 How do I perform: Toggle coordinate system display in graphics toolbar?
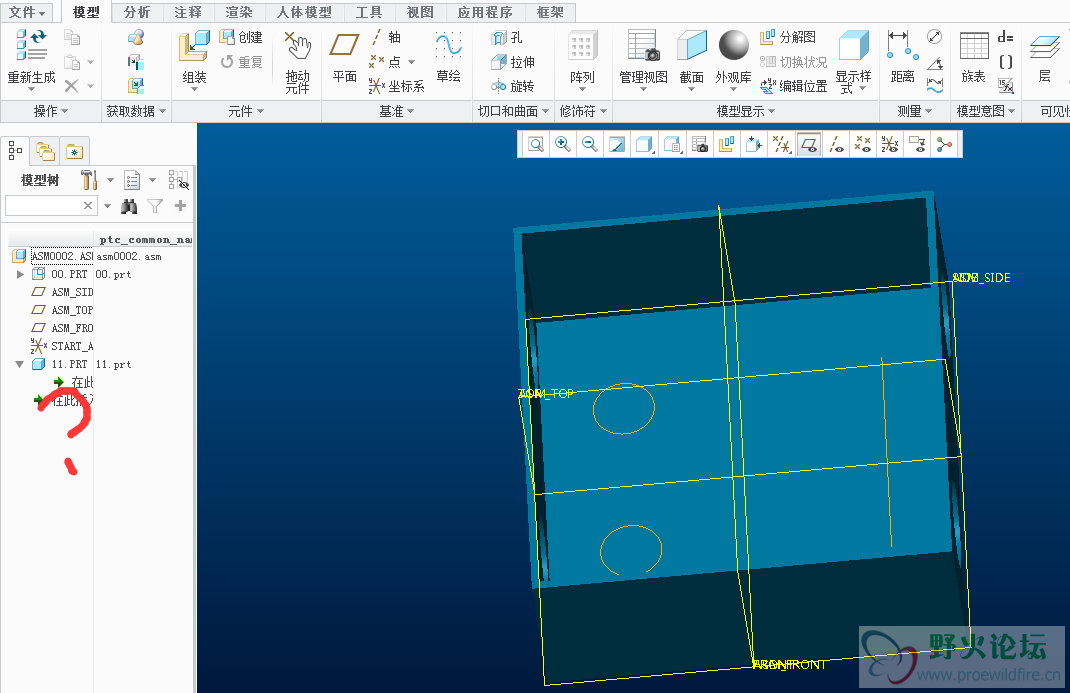pos(890,145)
